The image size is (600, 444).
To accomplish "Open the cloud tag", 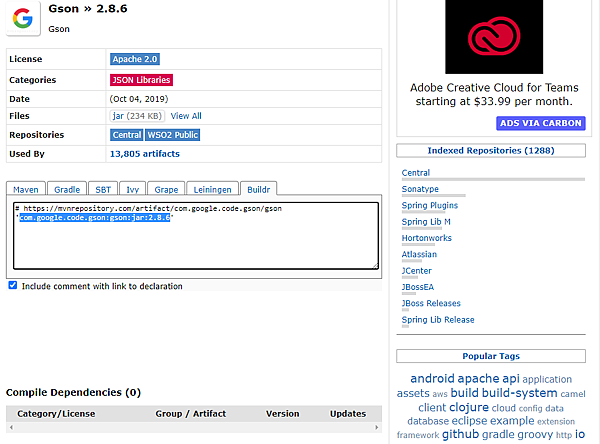I will (x=504, y=408).
